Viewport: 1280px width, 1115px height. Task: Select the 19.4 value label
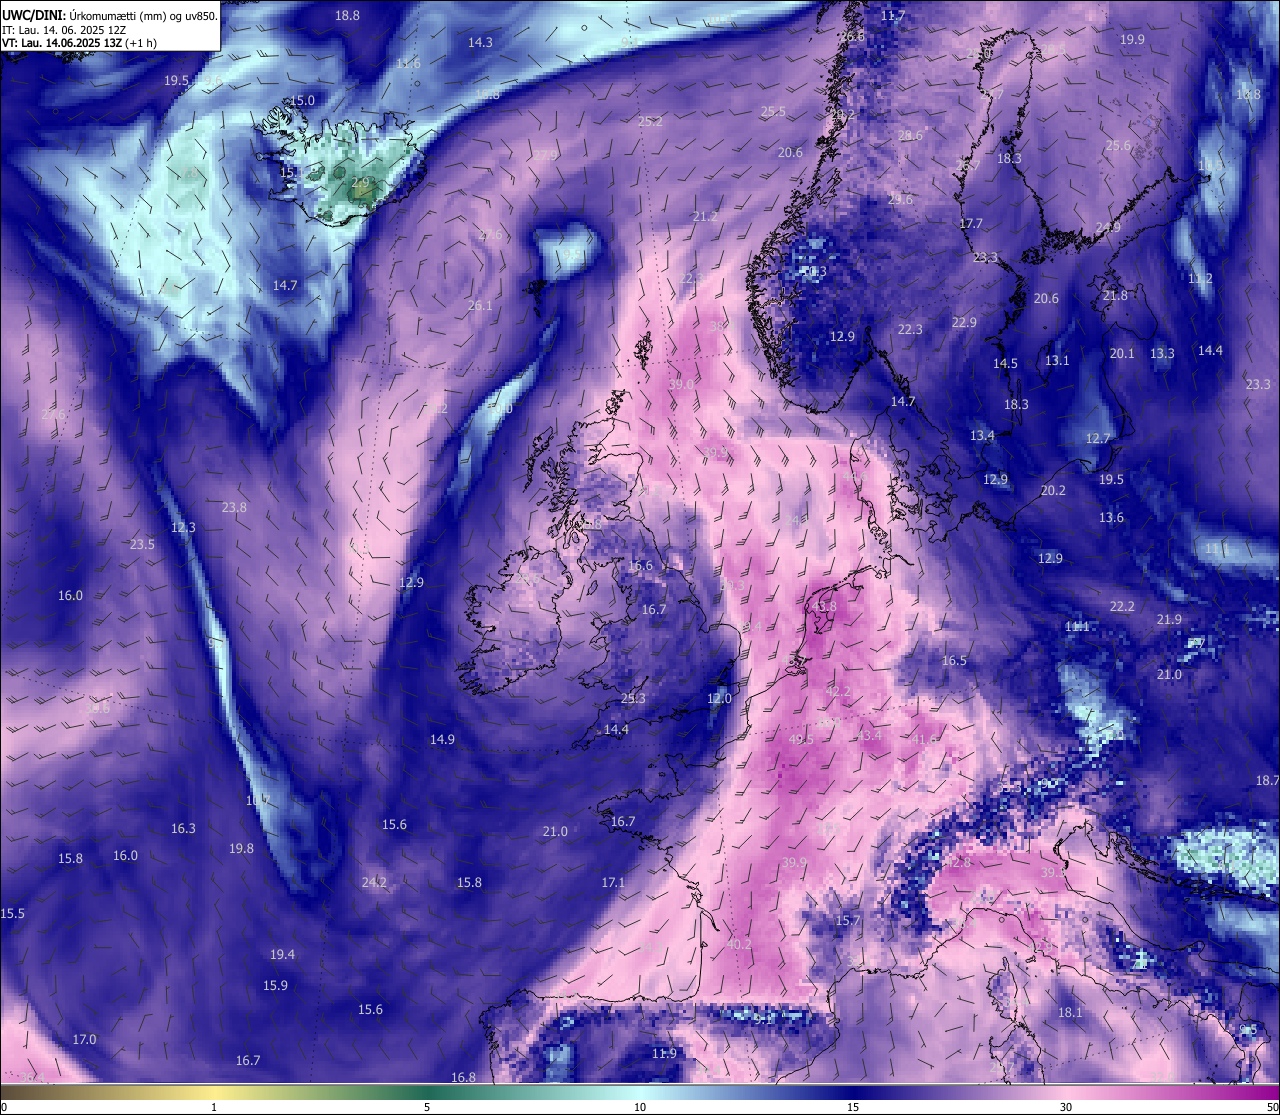click(282, 955)
